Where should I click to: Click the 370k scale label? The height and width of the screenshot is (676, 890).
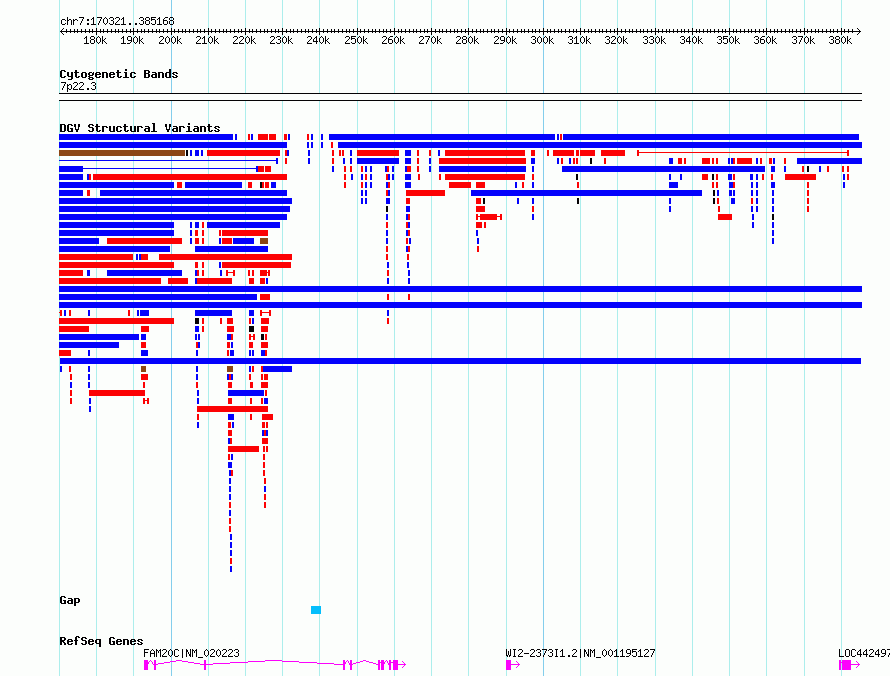pos(803,40)
